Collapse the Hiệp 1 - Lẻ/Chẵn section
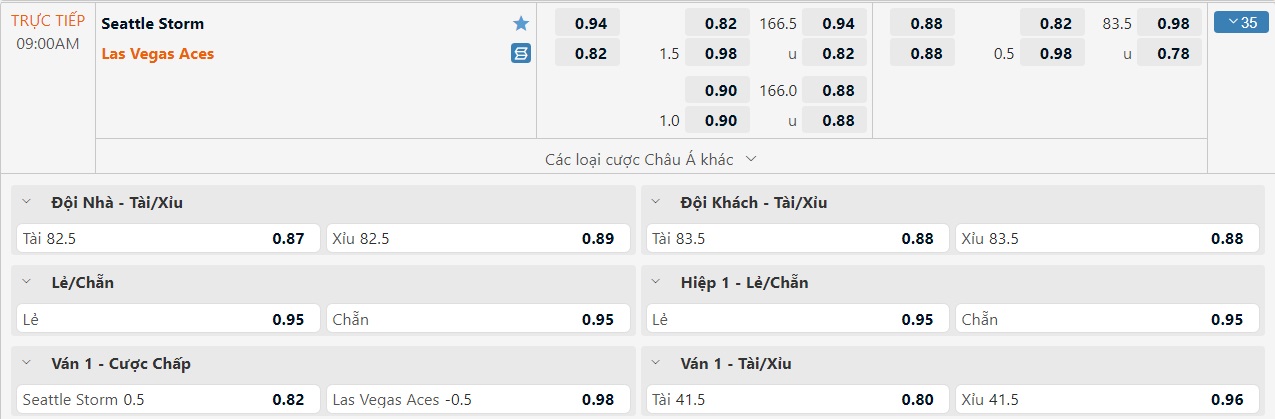 tap(656, 283)
